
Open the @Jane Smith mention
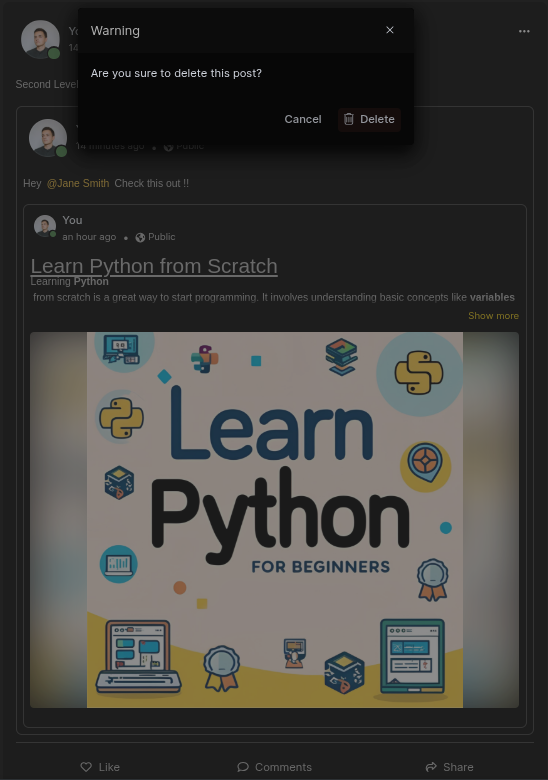tap(78, 184)
